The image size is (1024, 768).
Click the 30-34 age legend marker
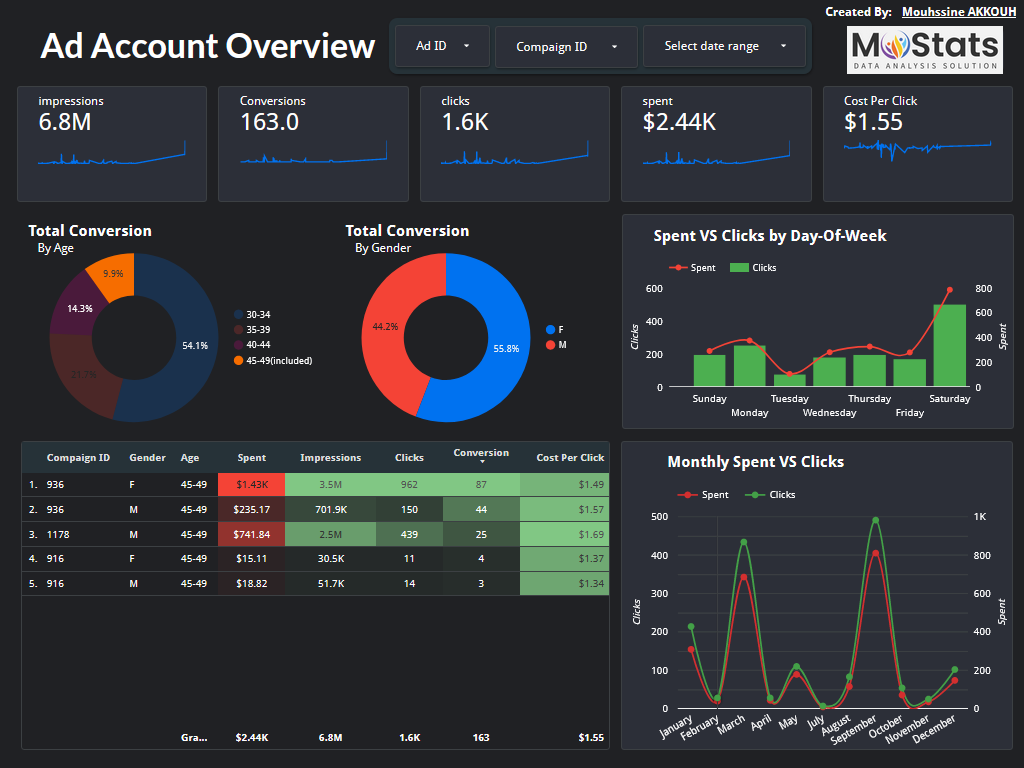(x=238, y=314)
